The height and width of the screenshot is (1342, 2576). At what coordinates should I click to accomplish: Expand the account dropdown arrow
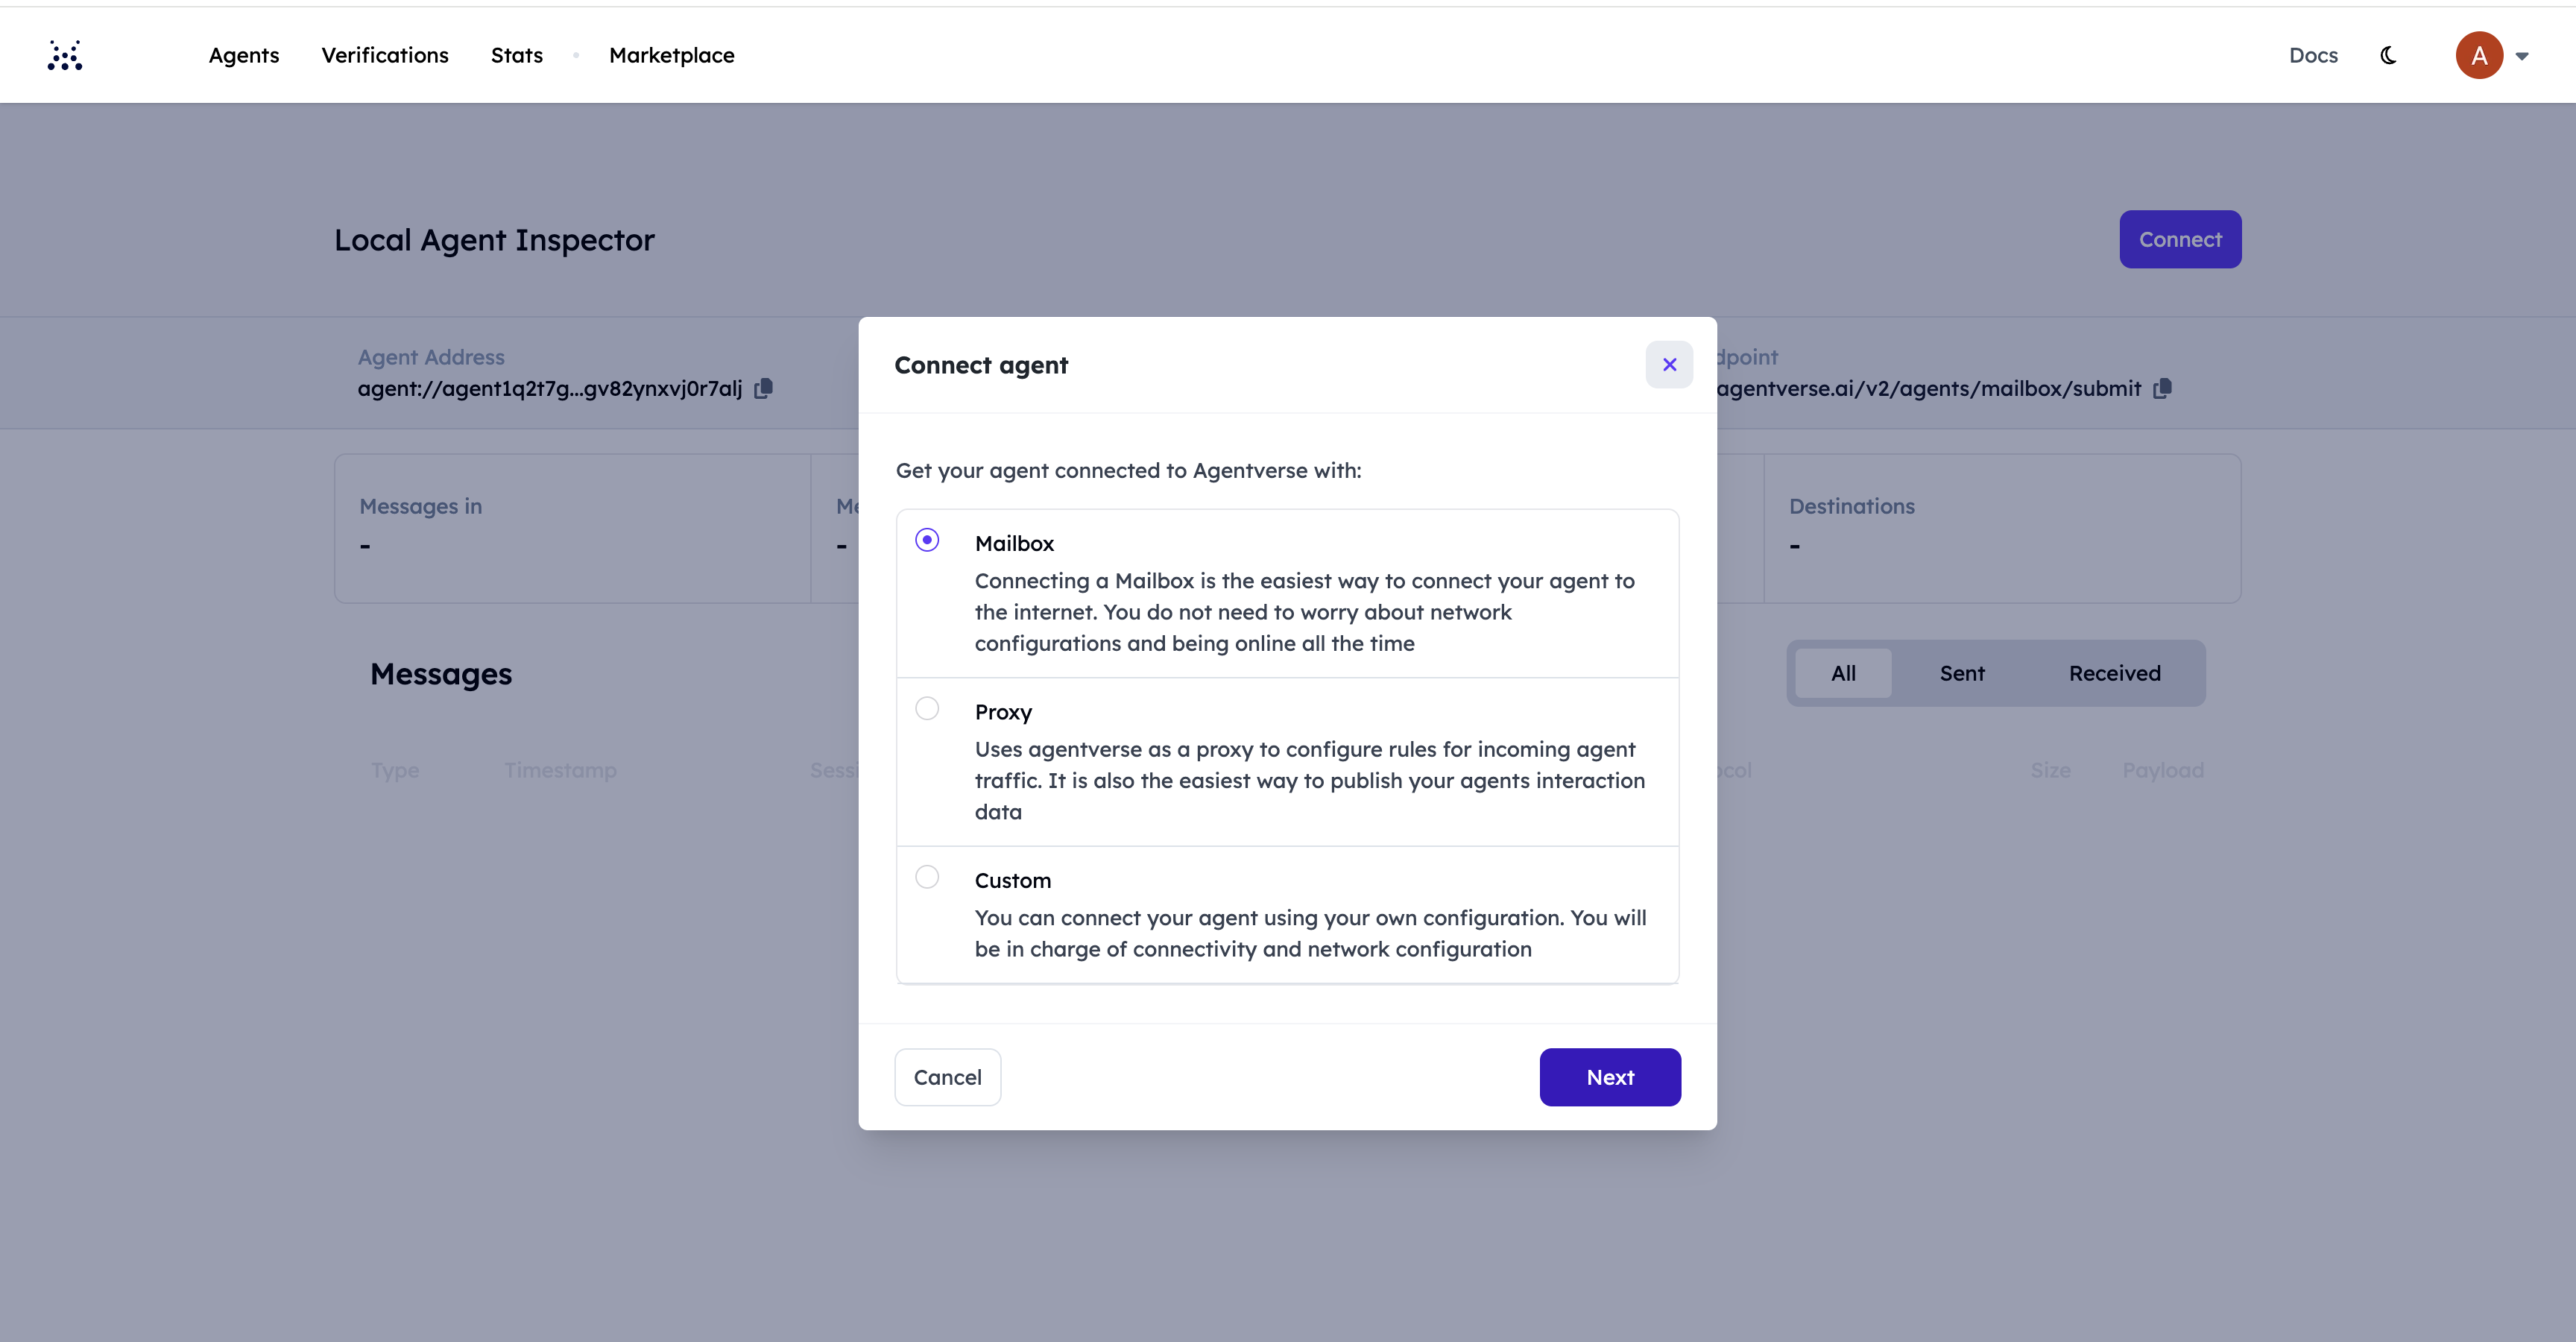[x=2522, y=56]
